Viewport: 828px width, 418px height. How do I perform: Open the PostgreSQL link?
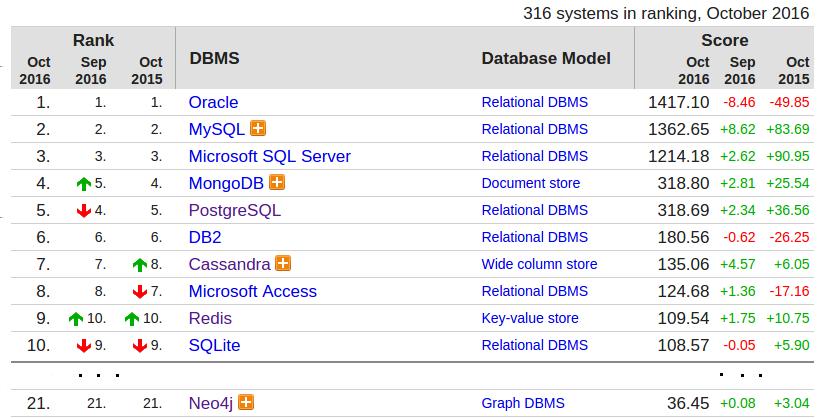[x=234, y=210]
